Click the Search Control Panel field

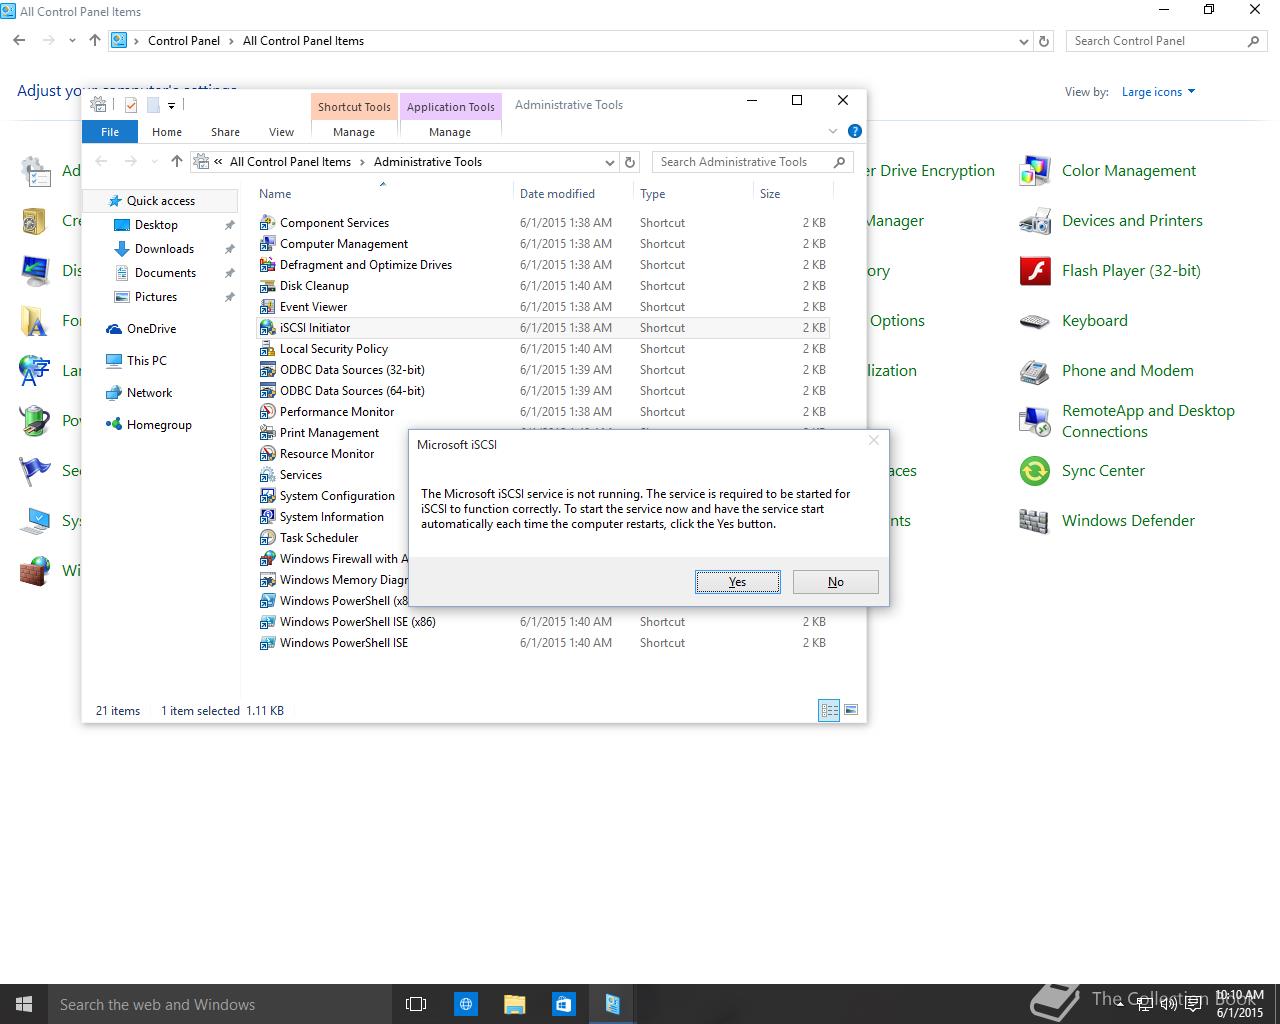coord(1166,41)
